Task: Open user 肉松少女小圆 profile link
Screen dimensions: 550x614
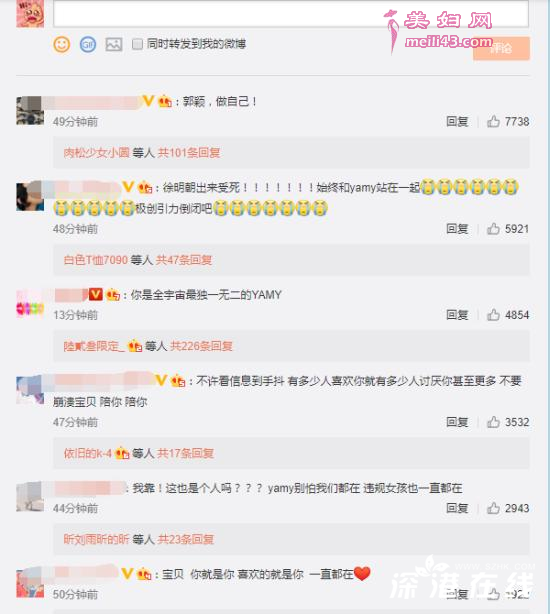Action: (96, 153)
